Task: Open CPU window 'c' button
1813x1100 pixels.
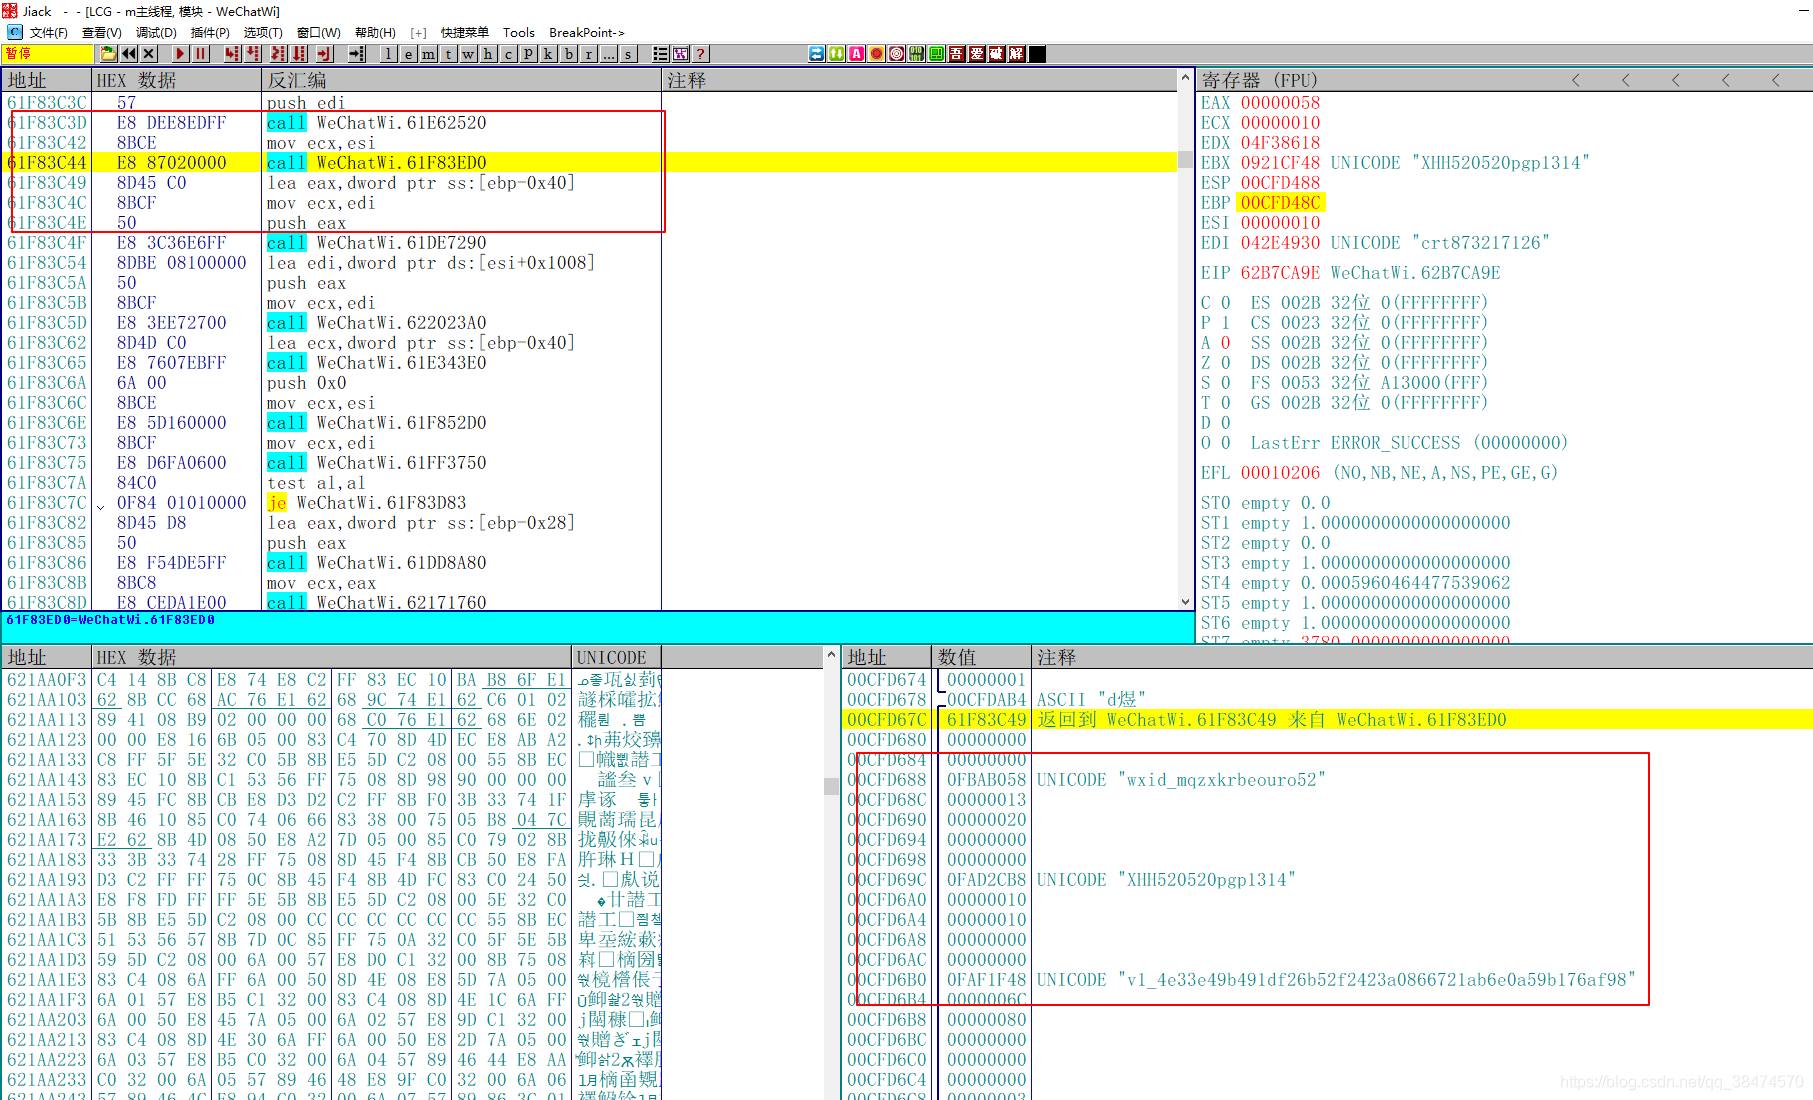Action: (508, 54)
